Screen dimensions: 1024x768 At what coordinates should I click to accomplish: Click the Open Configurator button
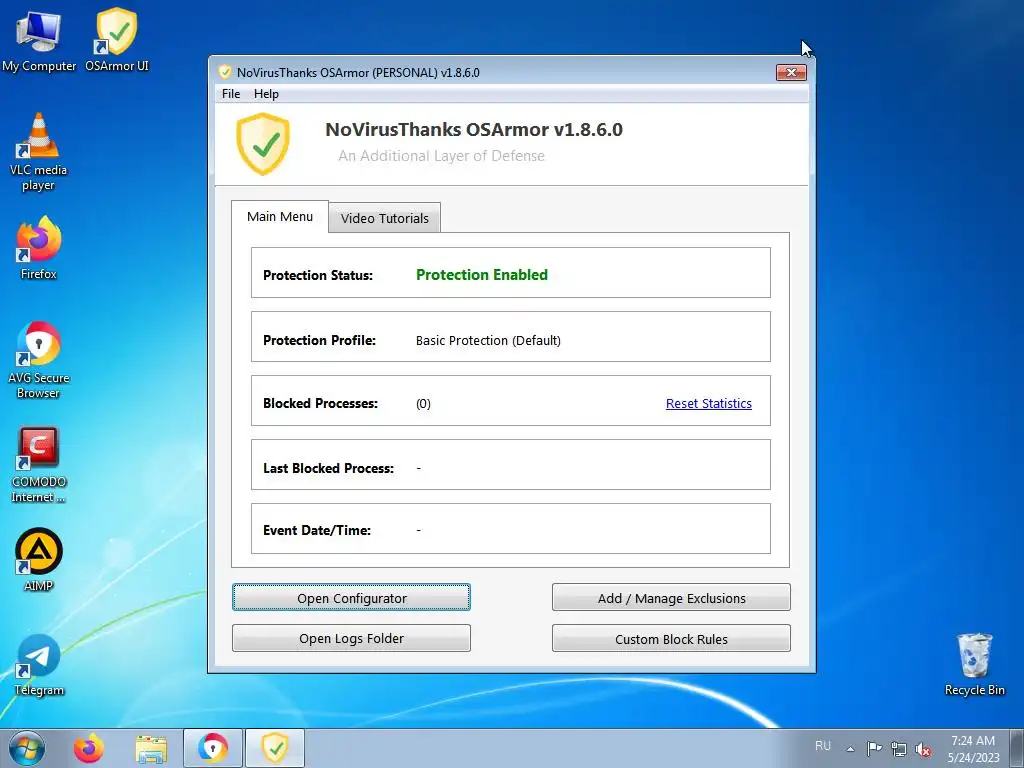tap(351, 598)
